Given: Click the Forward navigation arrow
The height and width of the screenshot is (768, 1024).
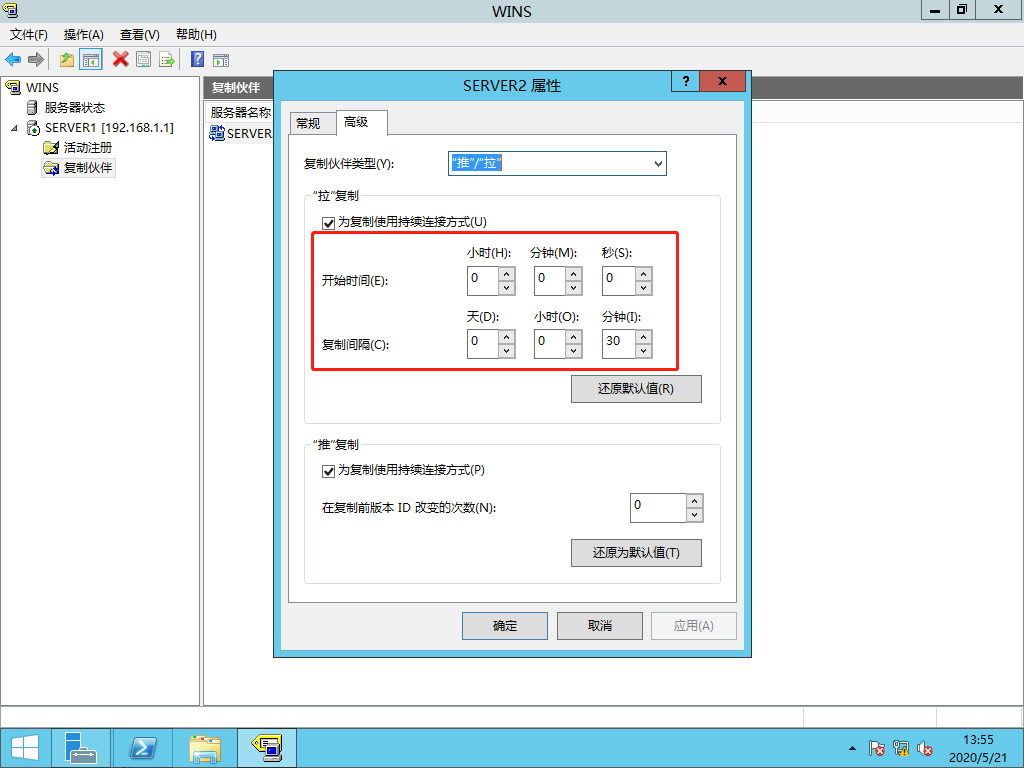Looking at the screenshot, I should click(35, 59).
